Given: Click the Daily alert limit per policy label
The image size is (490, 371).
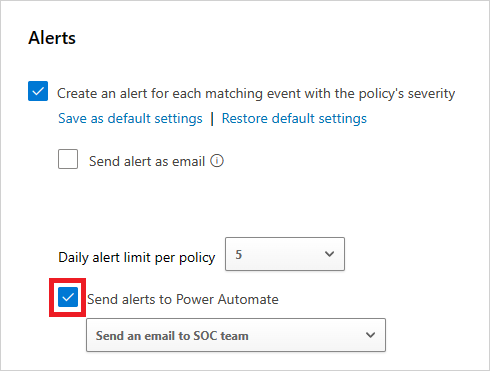Looking at the screenshot, I should point(137,257).
